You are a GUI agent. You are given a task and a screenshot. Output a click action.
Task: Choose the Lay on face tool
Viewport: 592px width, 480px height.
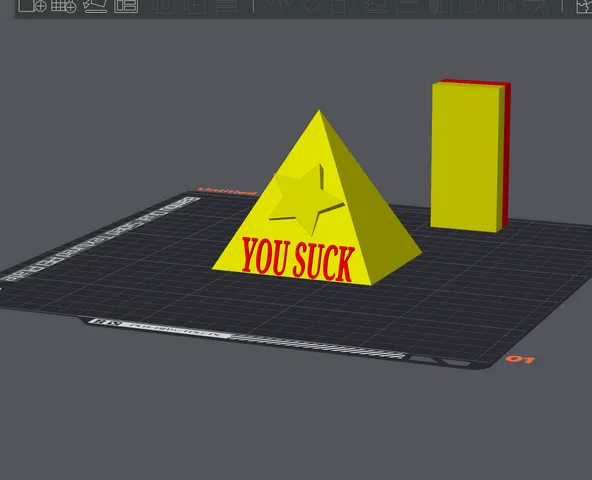(x=375, y=6)
